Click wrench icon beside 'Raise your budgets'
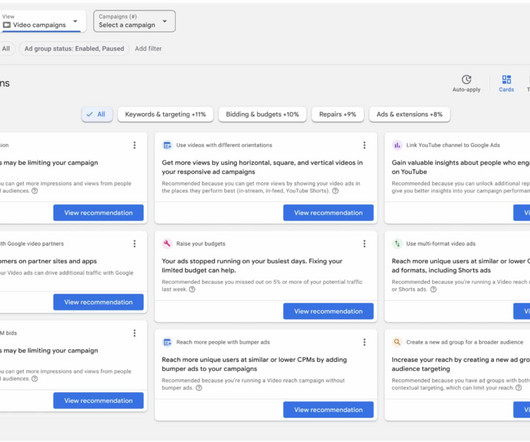 pyautogui.click(x=167, y=244)
